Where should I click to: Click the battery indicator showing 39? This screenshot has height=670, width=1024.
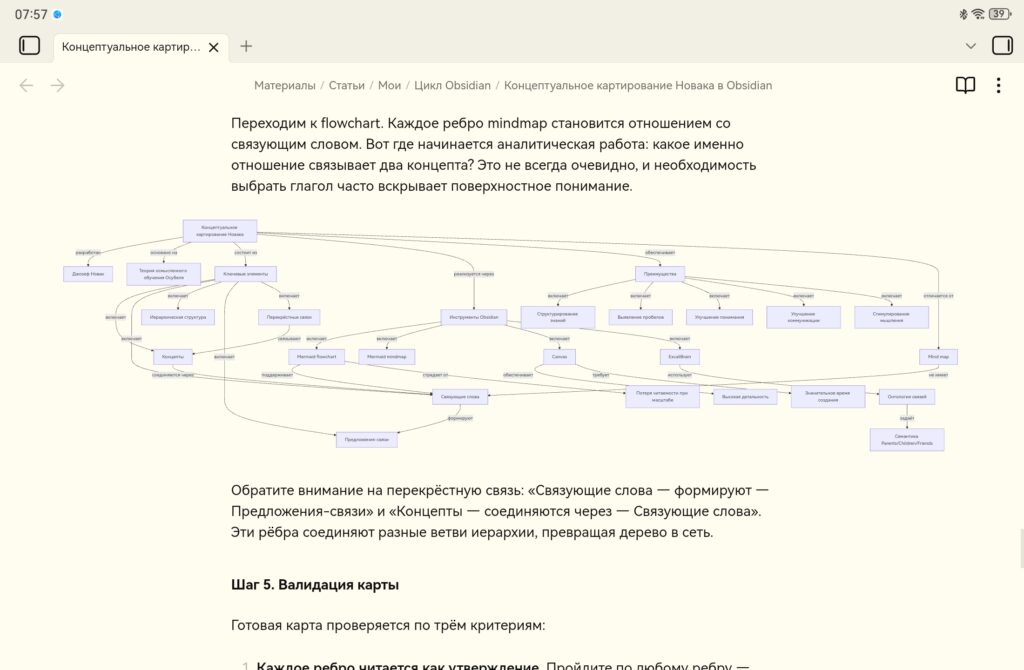coord(1000,14)
